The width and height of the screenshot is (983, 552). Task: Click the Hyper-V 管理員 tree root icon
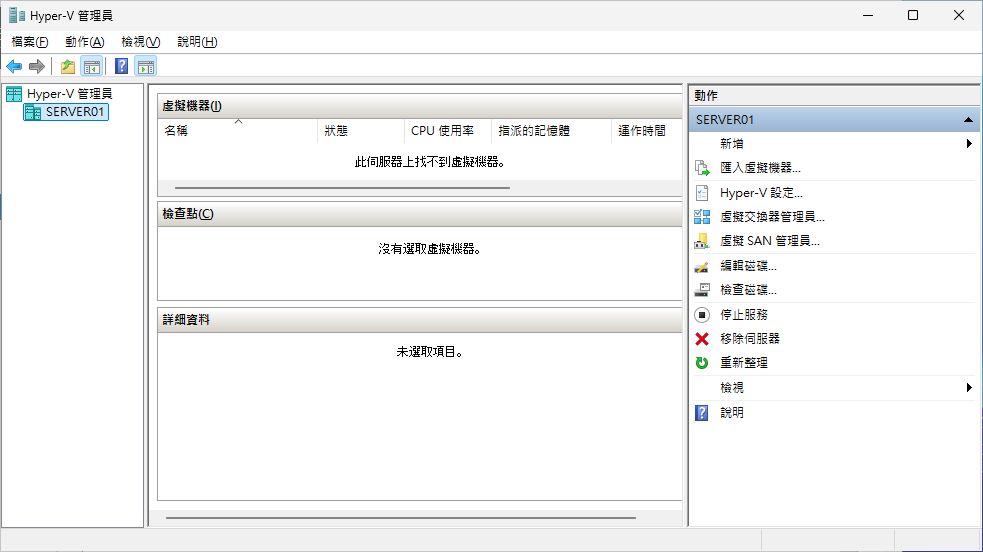point(14,94)
